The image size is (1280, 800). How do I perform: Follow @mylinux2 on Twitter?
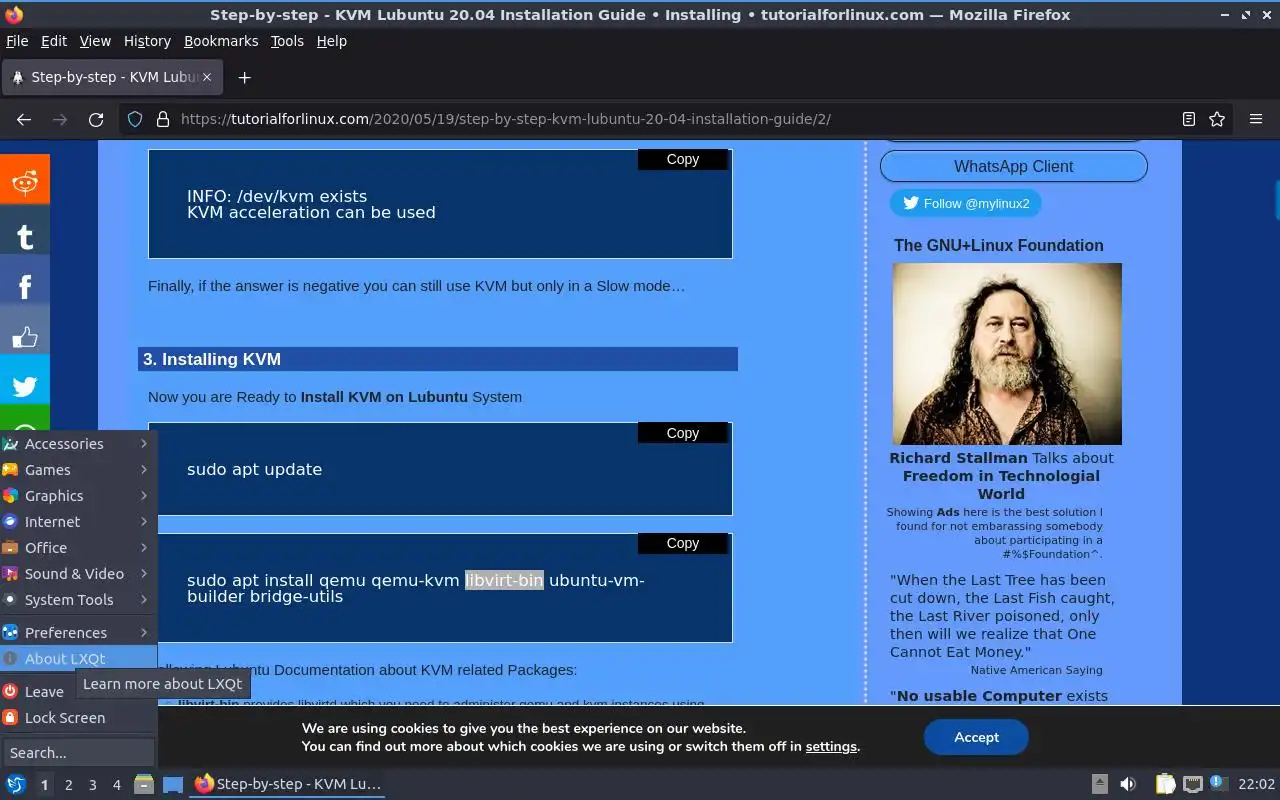965,203
